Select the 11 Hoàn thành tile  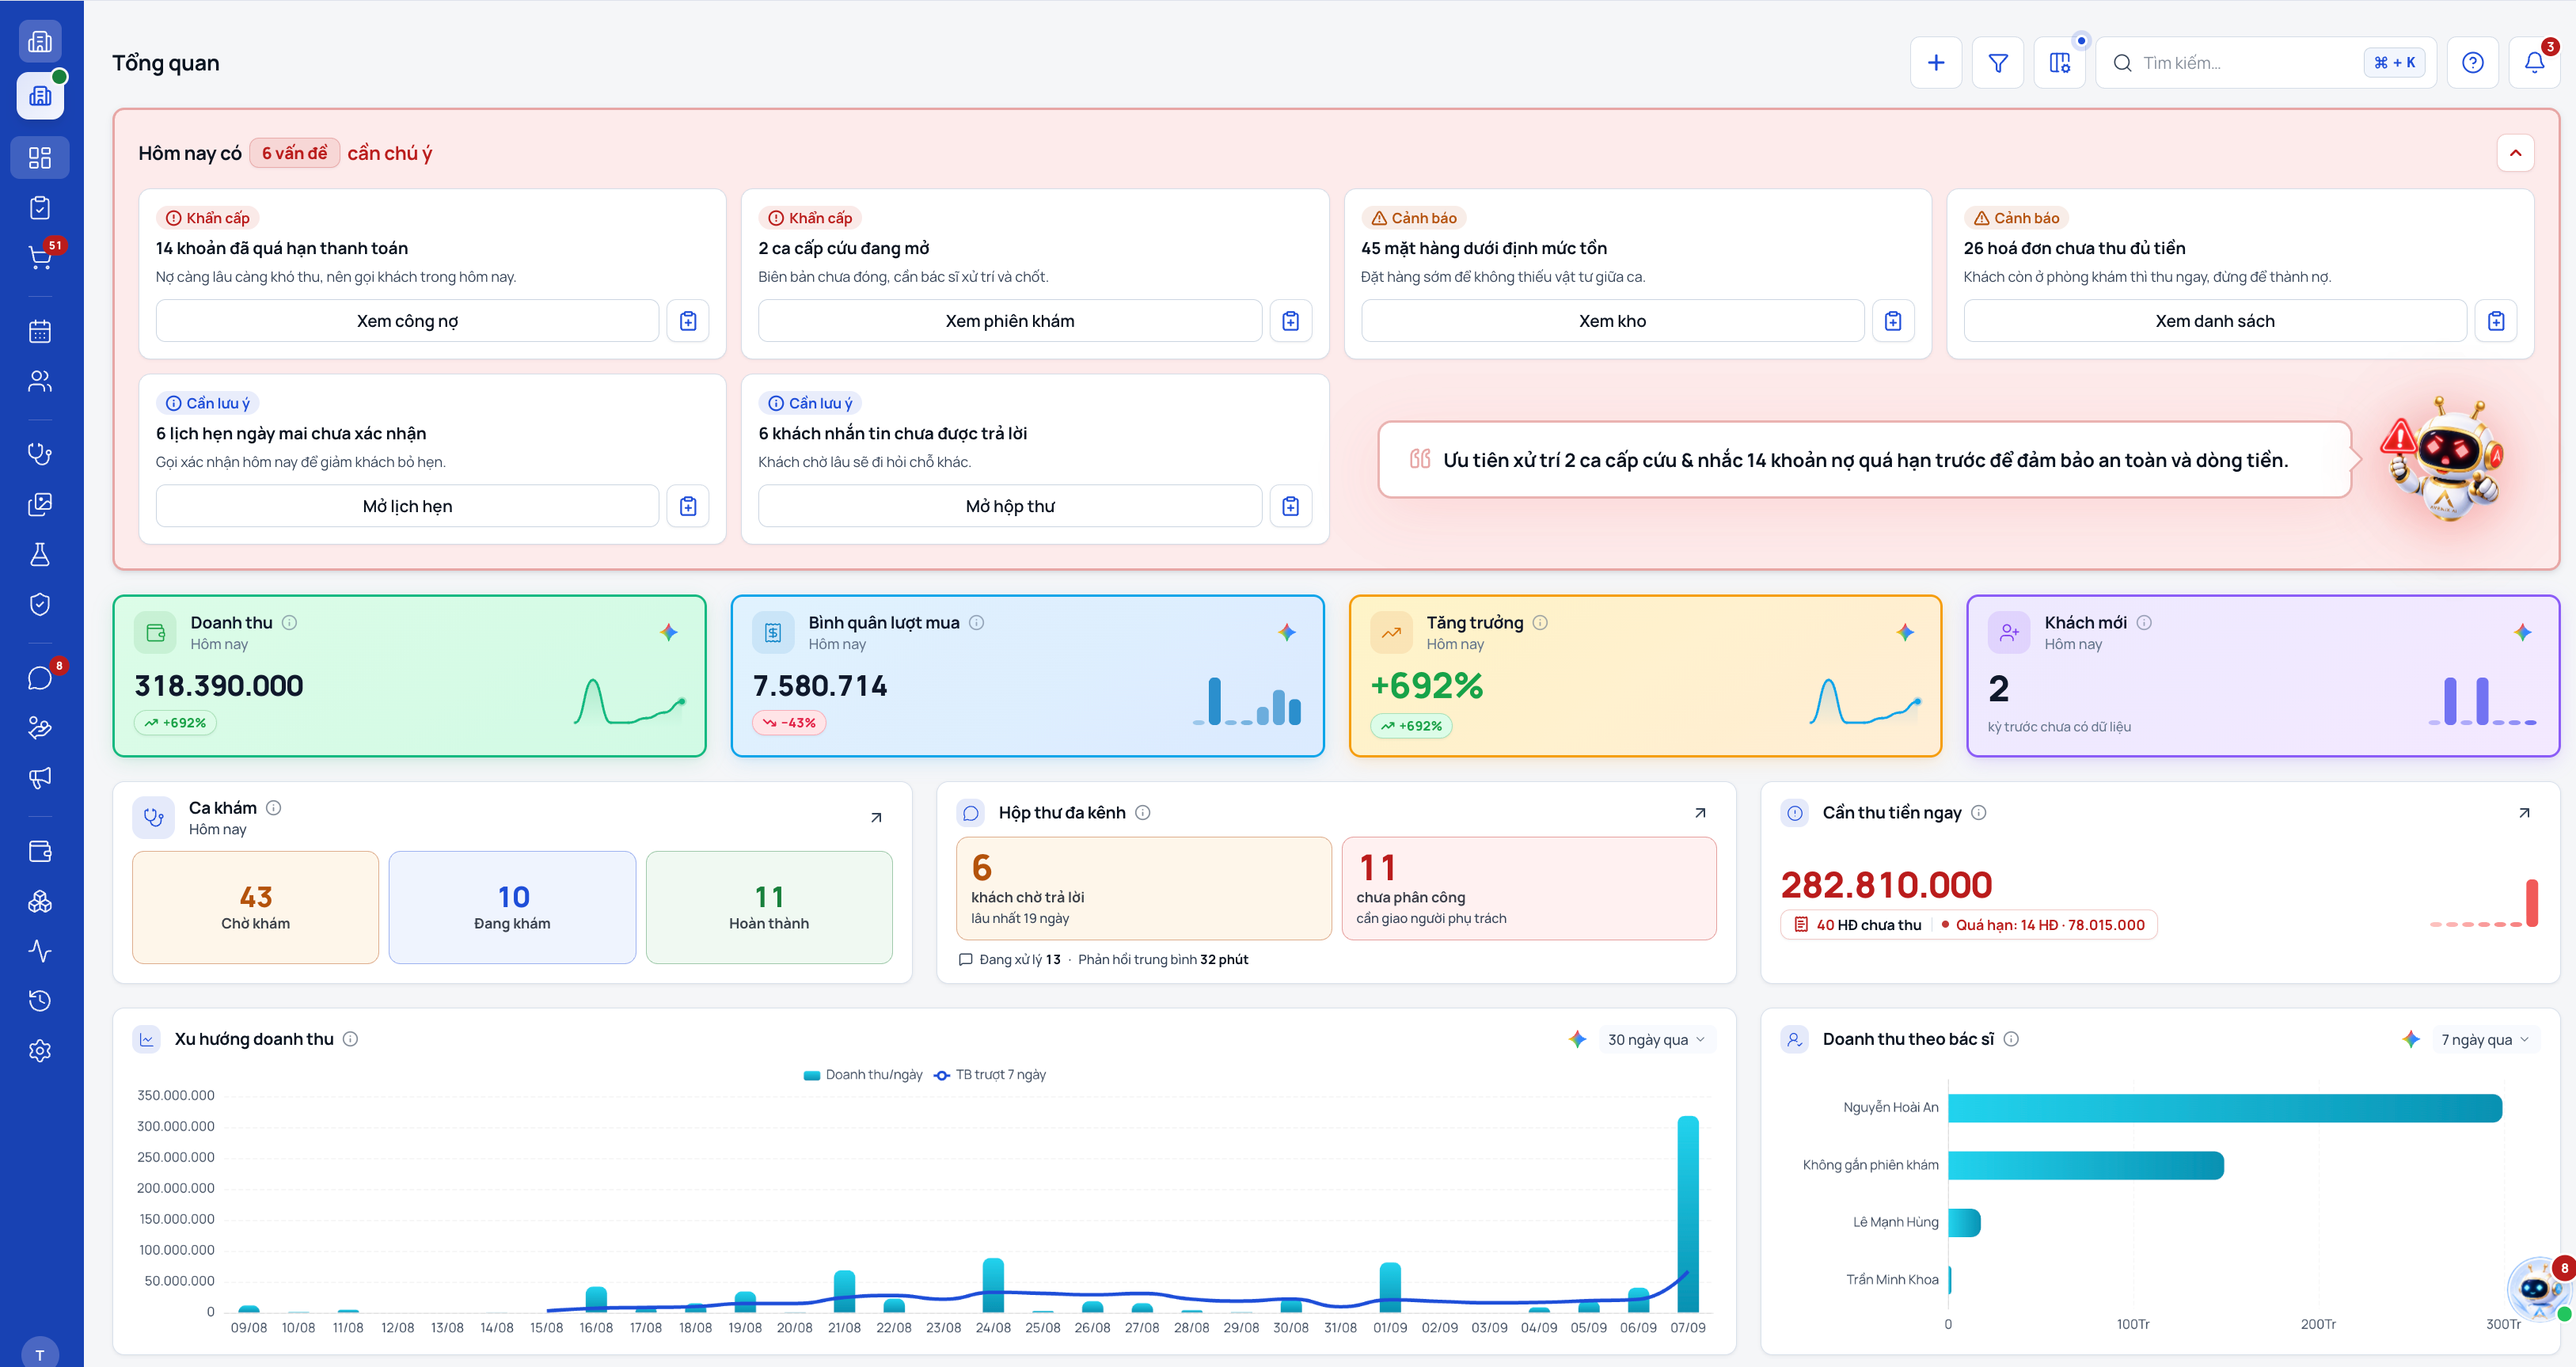(769, 907)
